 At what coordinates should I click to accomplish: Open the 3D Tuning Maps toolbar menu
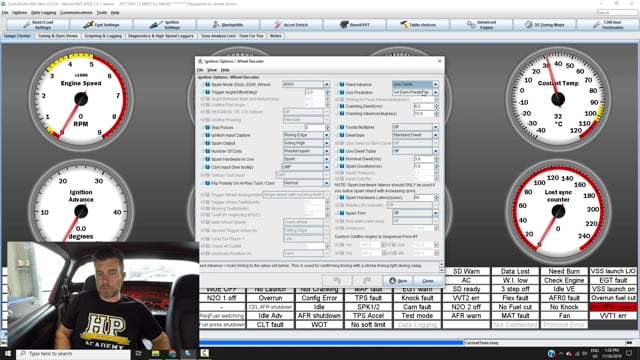click(x=544, y=24)
